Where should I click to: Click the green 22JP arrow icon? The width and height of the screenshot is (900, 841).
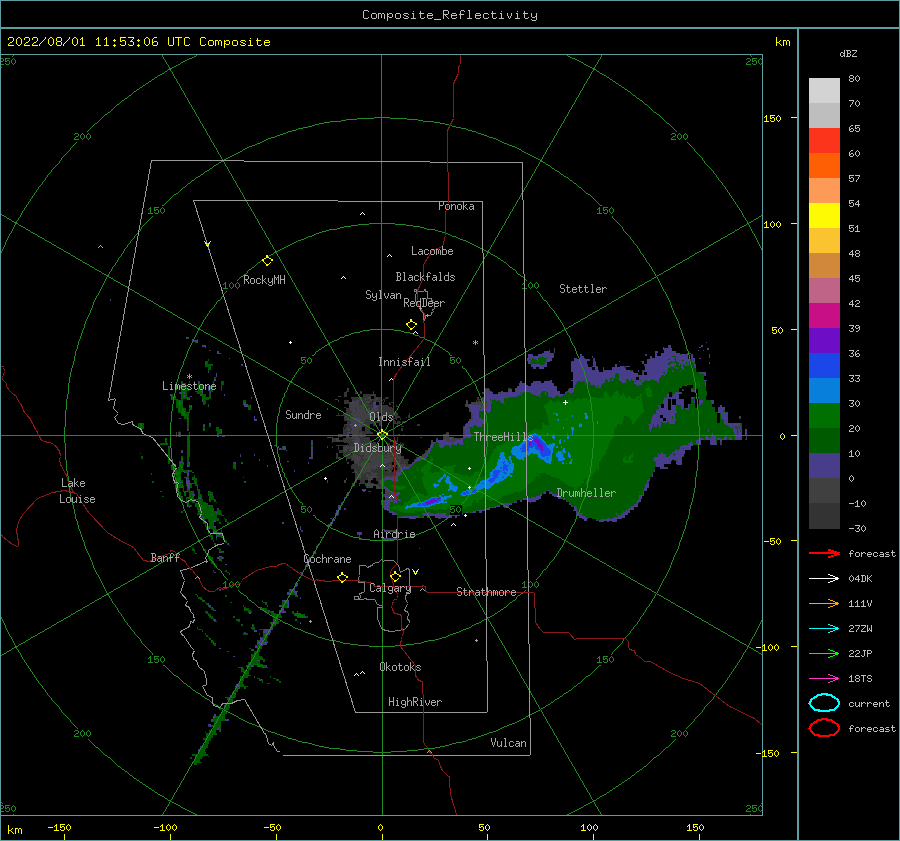point(824,653)
